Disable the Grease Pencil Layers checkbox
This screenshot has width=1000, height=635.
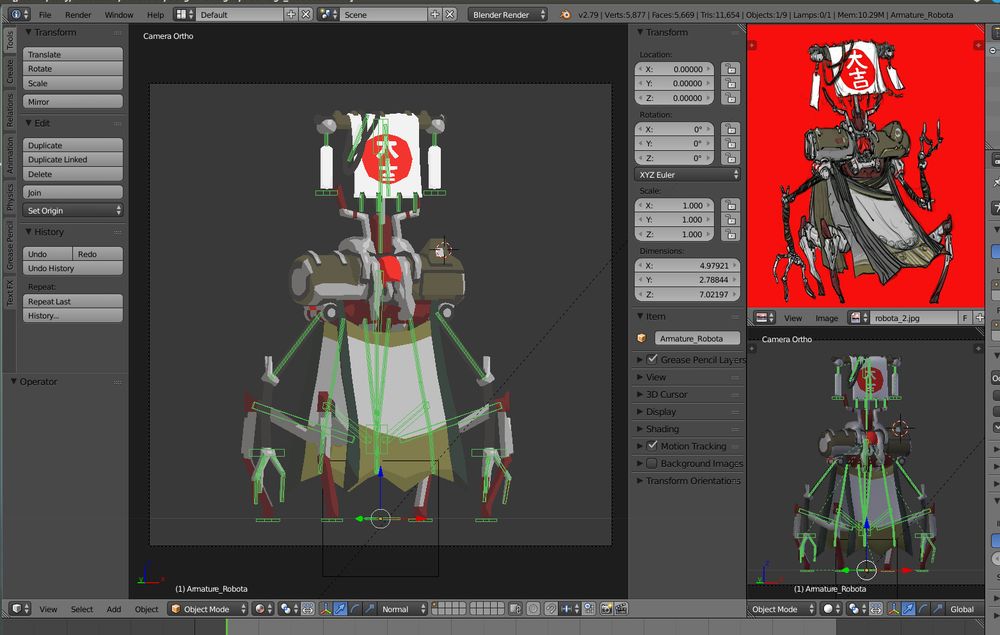point(652,359)
